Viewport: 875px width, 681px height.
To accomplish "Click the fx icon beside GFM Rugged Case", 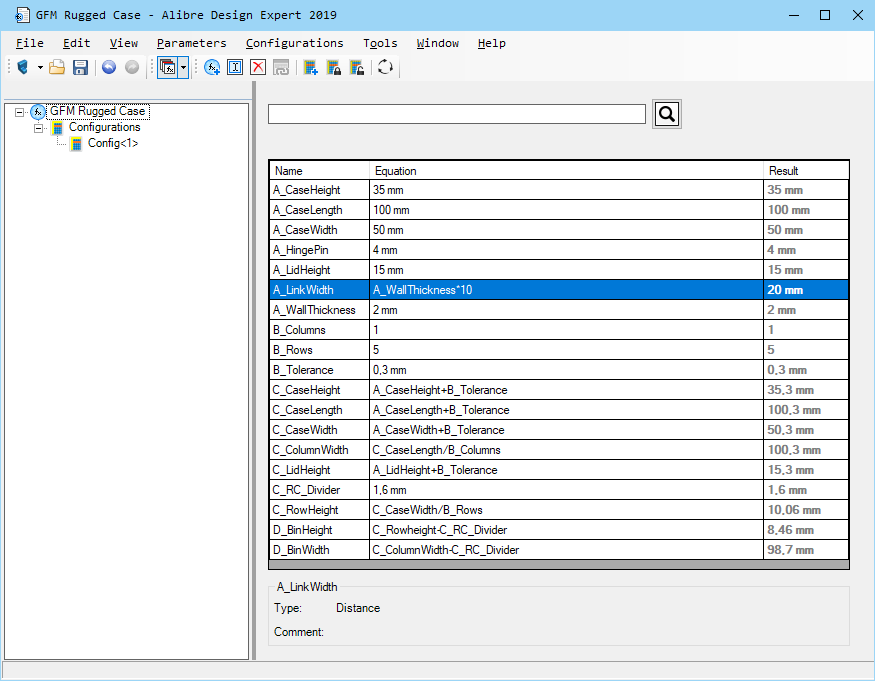I will 38,112.
